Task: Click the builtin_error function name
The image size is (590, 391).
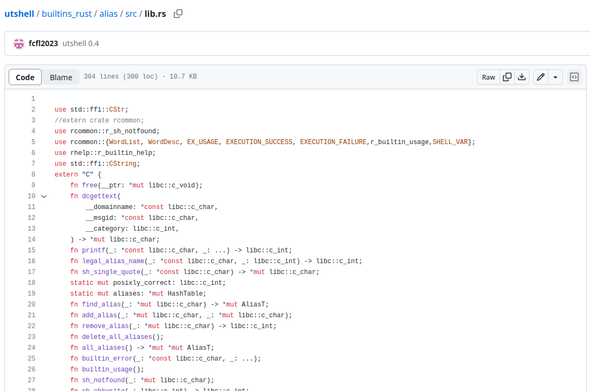Action: [107, 359]
